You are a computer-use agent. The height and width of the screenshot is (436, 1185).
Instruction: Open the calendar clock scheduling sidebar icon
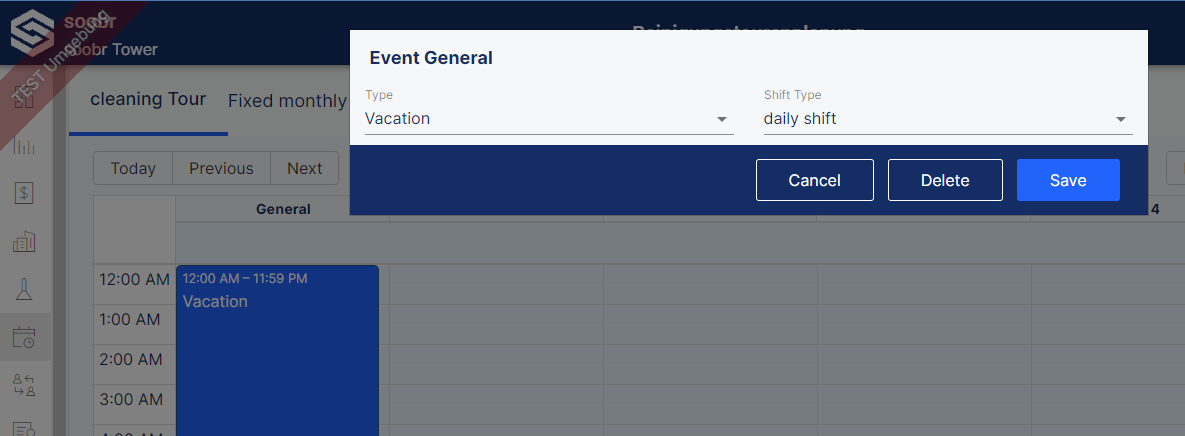click(x=25, y=337)
